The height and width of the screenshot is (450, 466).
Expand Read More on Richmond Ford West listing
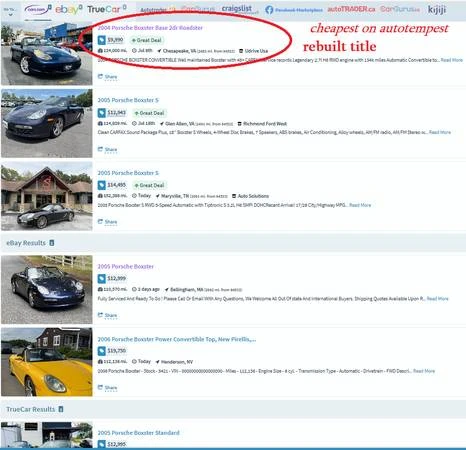440,132
